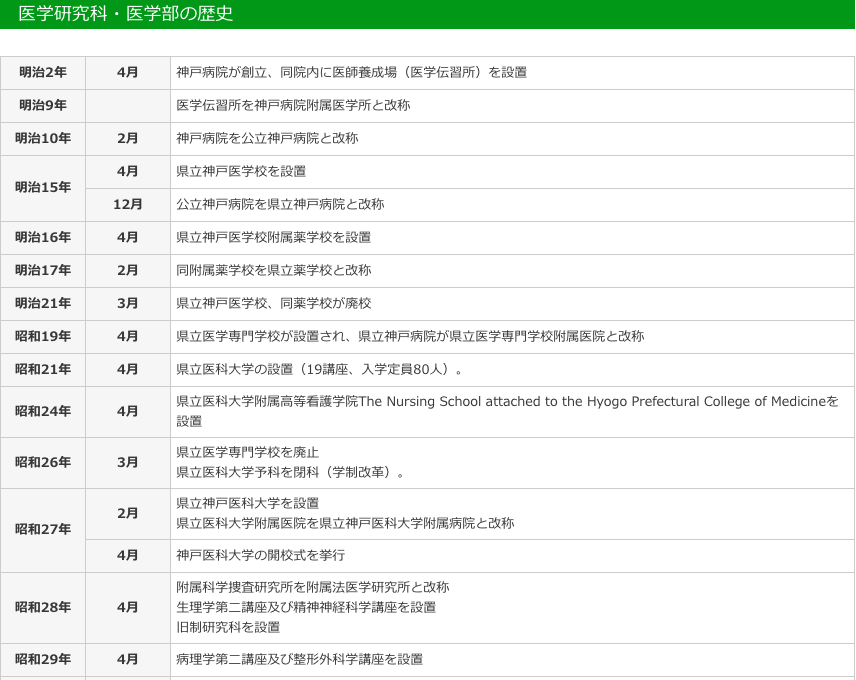Click the text 公立神戸病院を県立神戸病院と改称
Image resolution: width=856 pixels, height=680 pixels.
pos(280,205)
